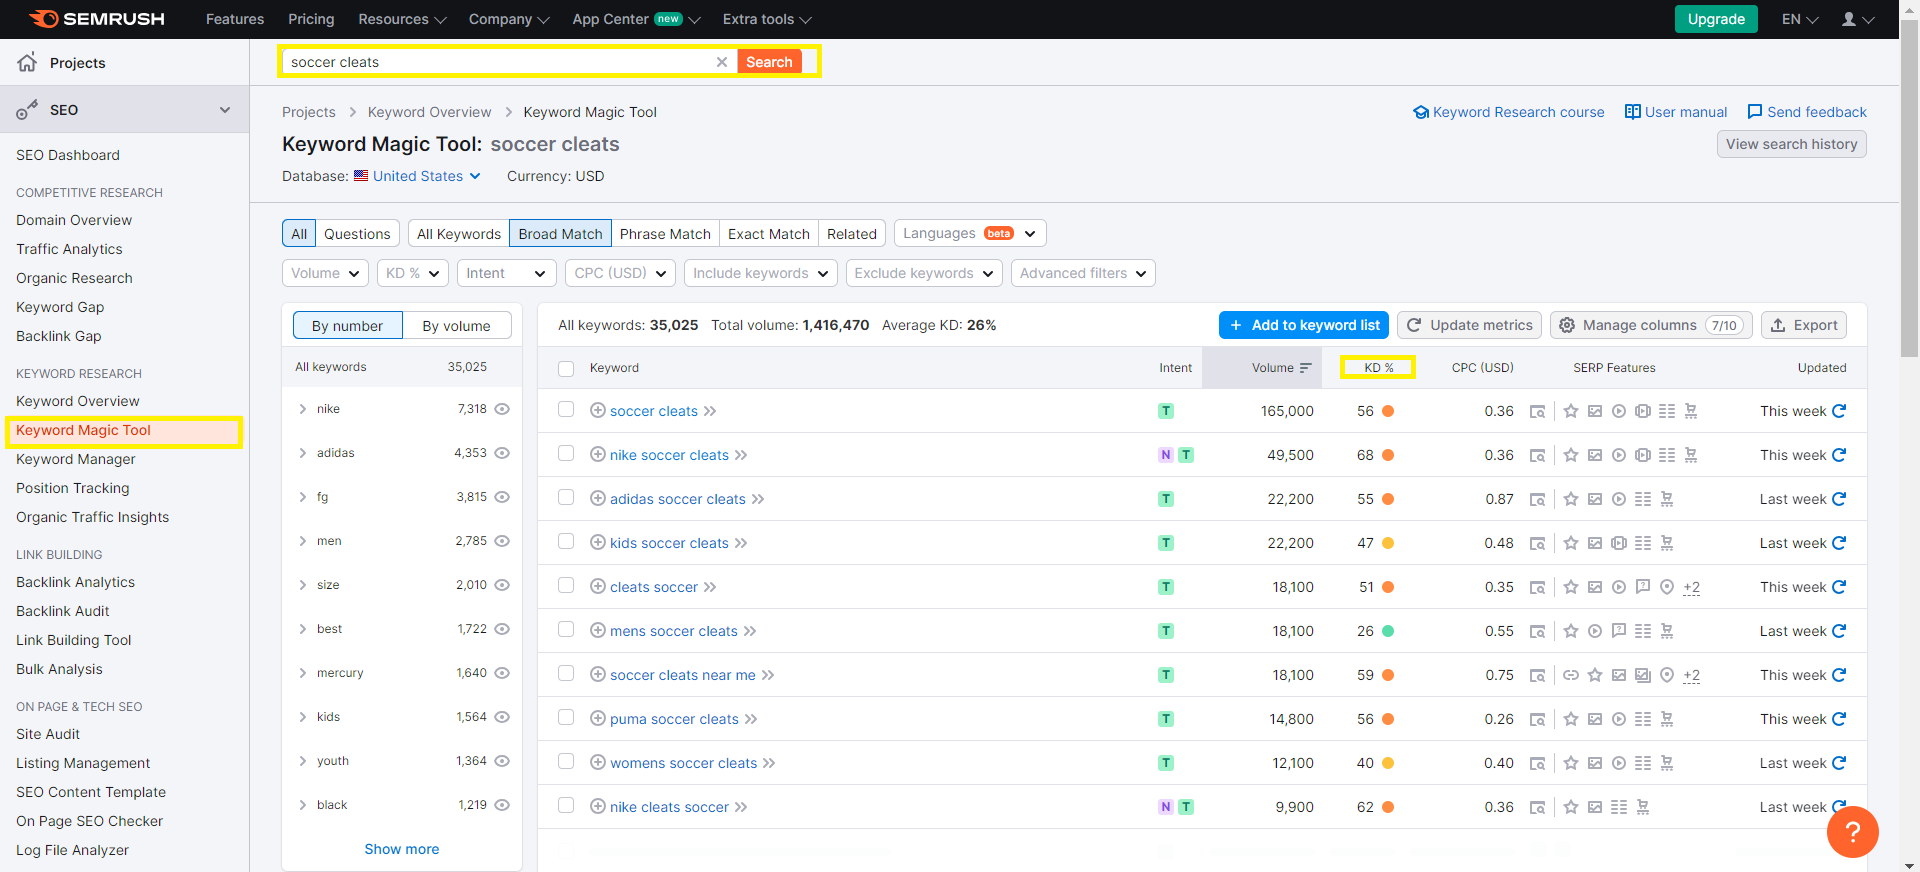
Task: Clear the soccer cleats search field
Action: [722, 62]
